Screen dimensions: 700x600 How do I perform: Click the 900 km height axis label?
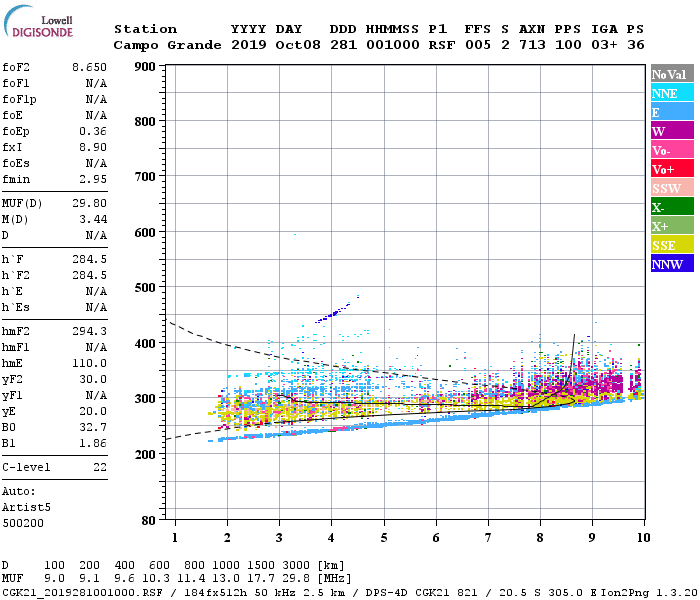tap(145, 67)
